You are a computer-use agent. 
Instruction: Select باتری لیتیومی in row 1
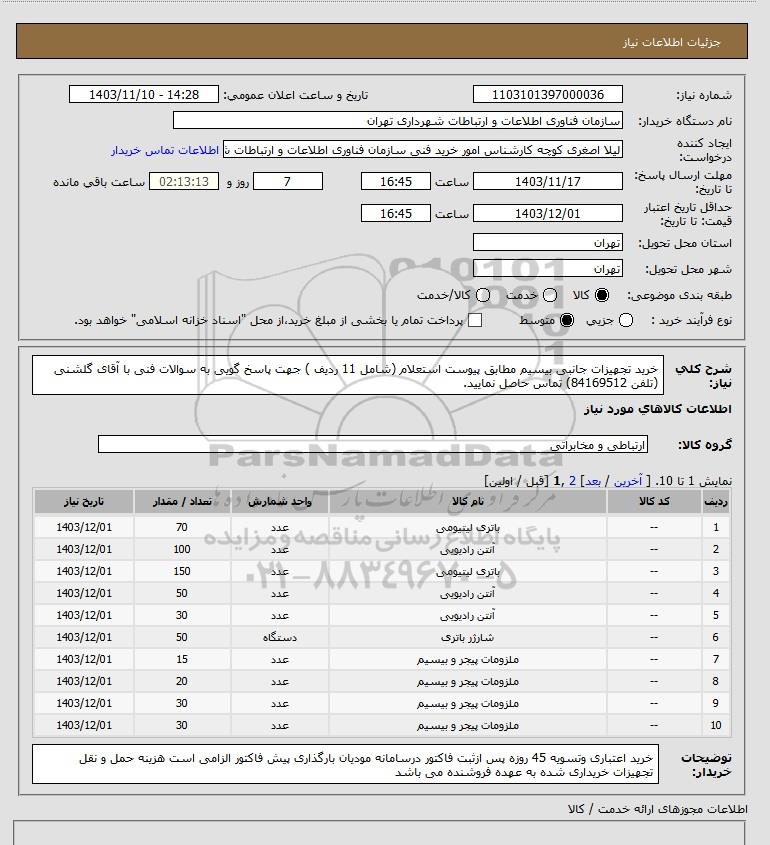click(x=468, y=528)
